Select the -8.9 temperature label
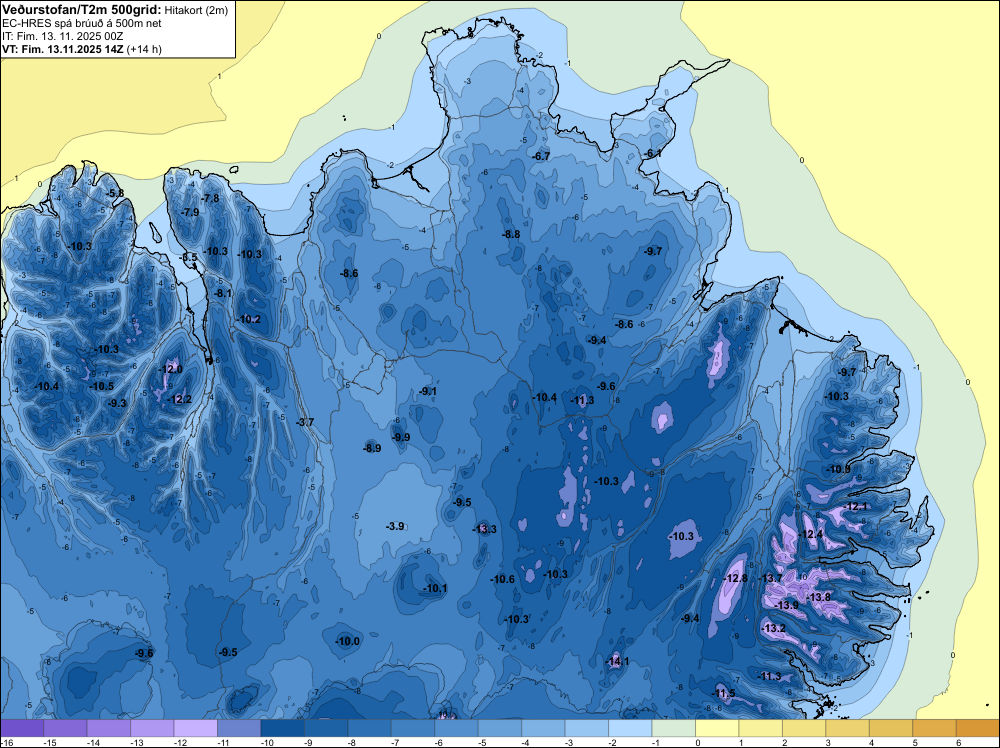This screenshot has height=748, width=1000. coord(372,449)
